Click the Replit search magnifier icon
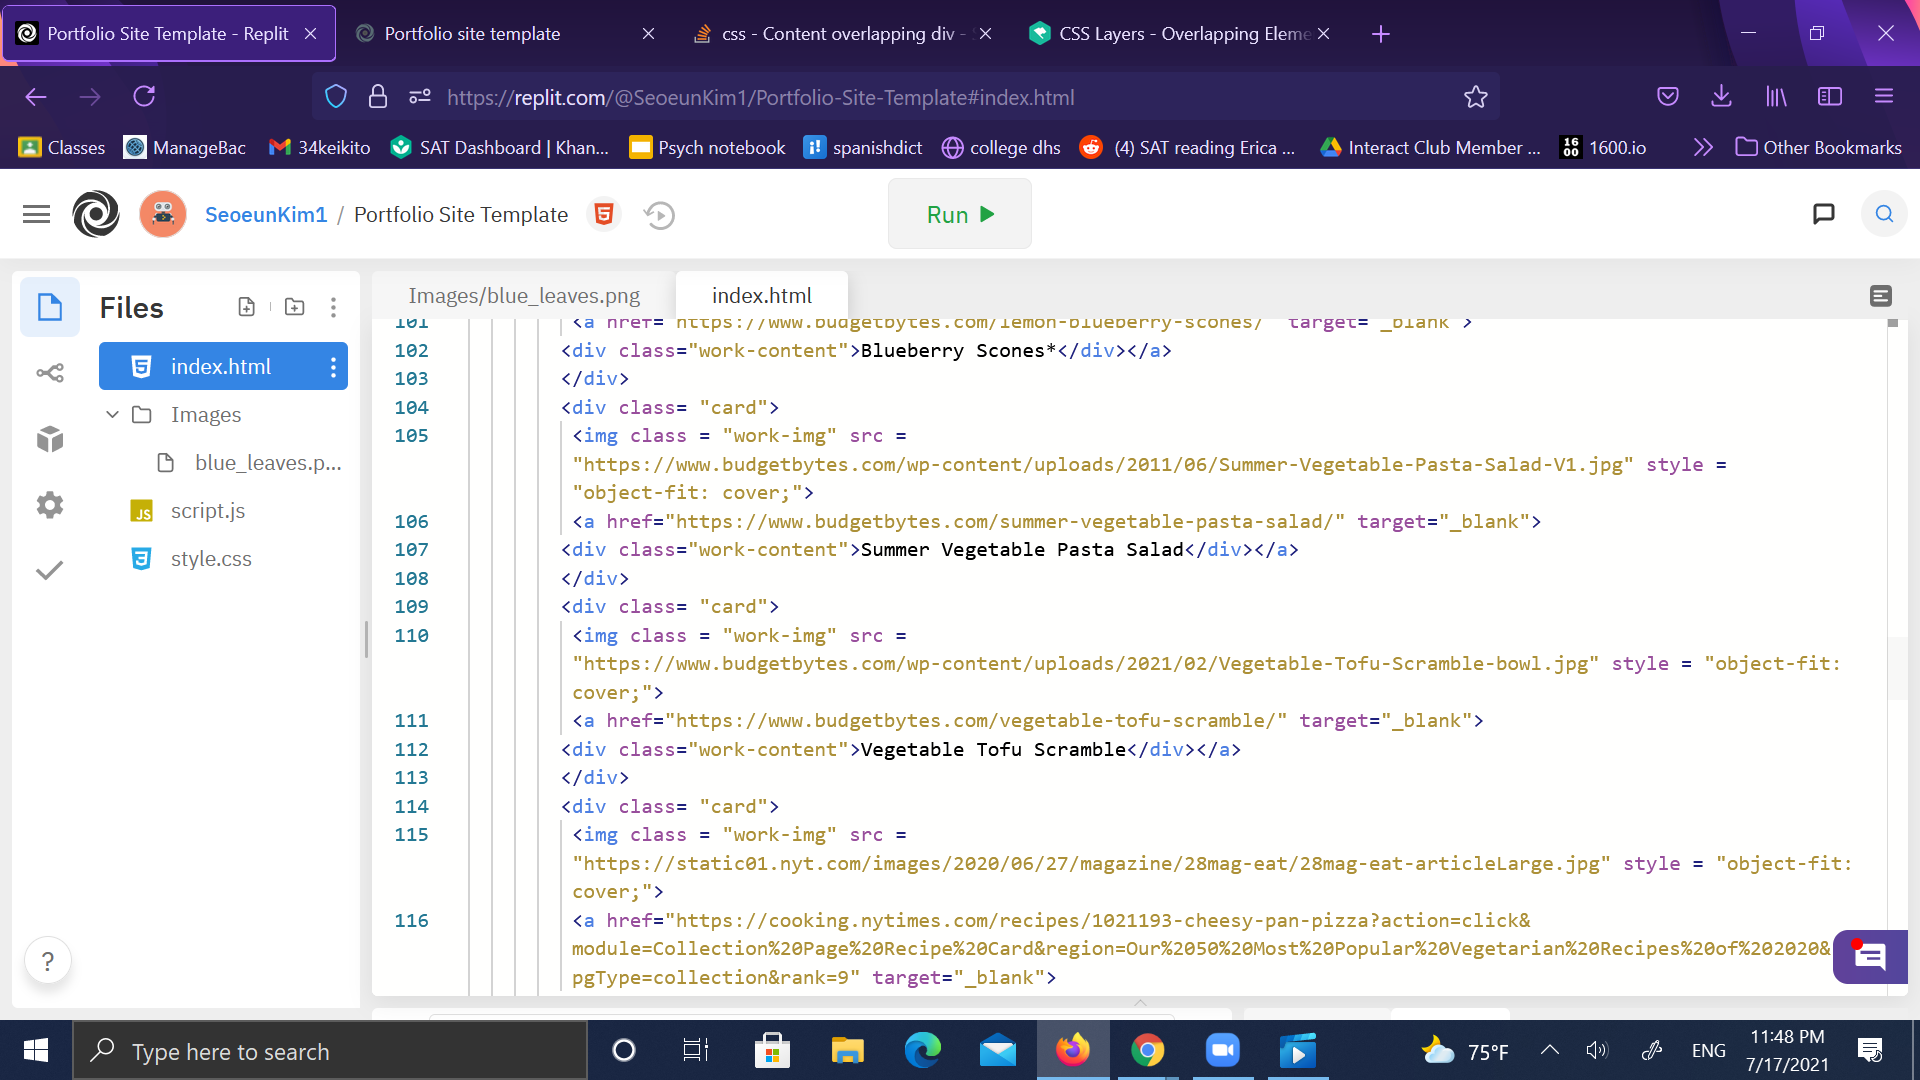Image resolution: width=1920 pixels, height=1080 pixels. 1884,214
